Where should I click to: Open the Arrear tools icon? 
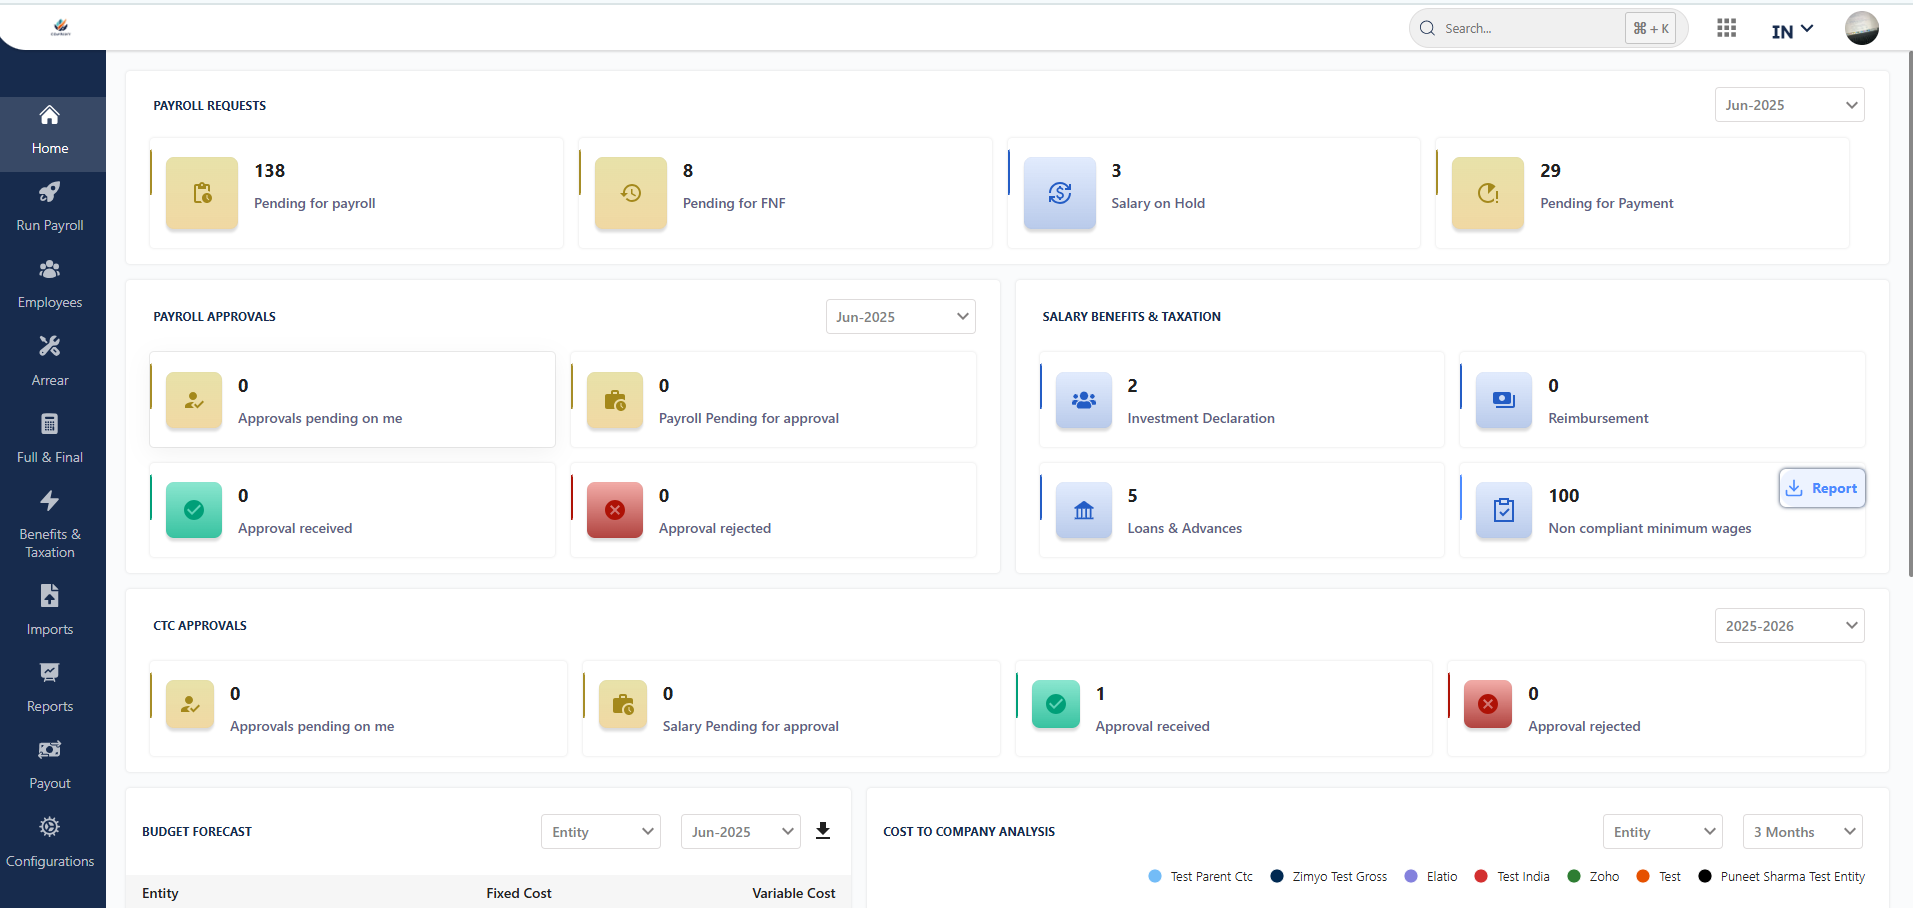(x=50, y=346)
